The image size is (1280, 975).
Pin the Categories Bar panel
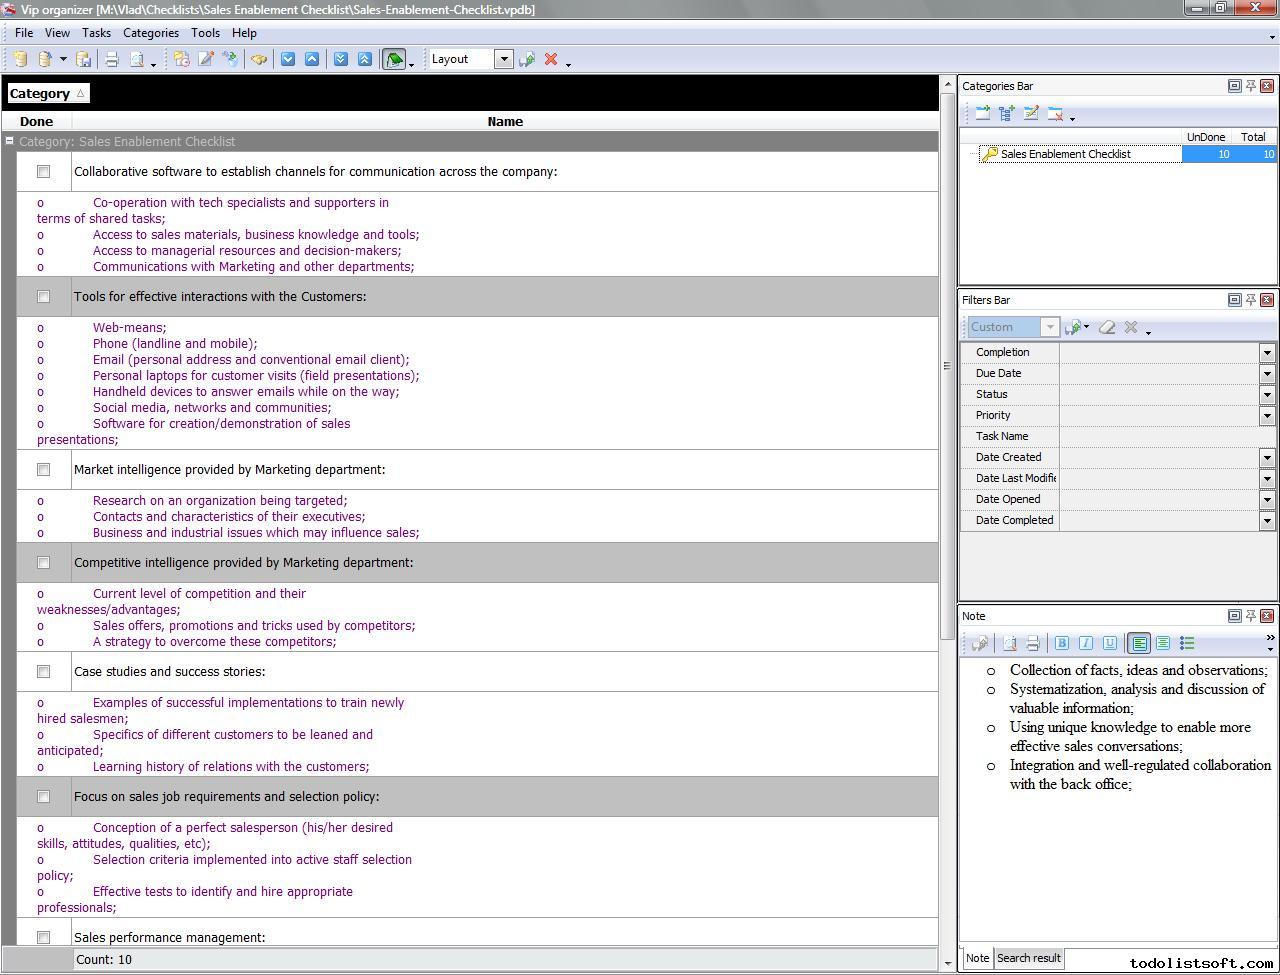[x=1250, y=86]
